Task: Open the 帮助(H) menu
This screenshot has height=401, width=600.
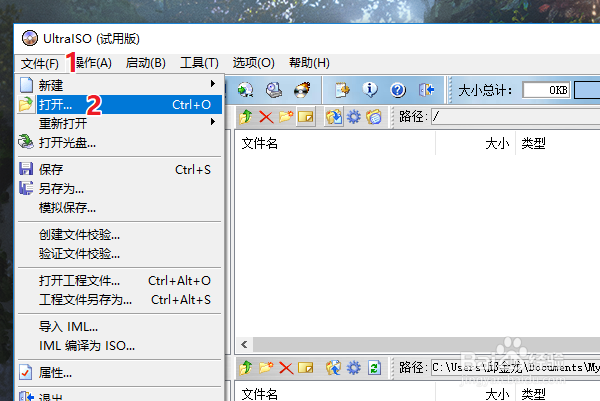Action: [x=309, y=63]
